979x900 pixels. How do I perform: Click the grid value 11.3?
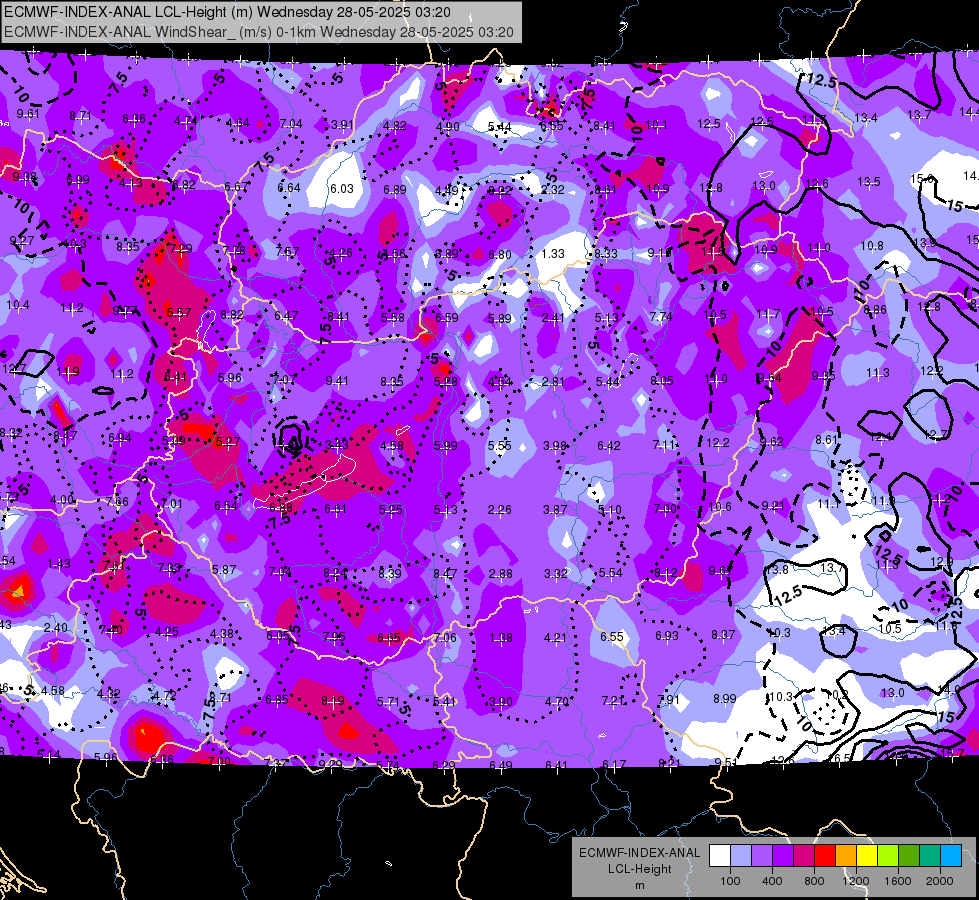tap(877, 373)
